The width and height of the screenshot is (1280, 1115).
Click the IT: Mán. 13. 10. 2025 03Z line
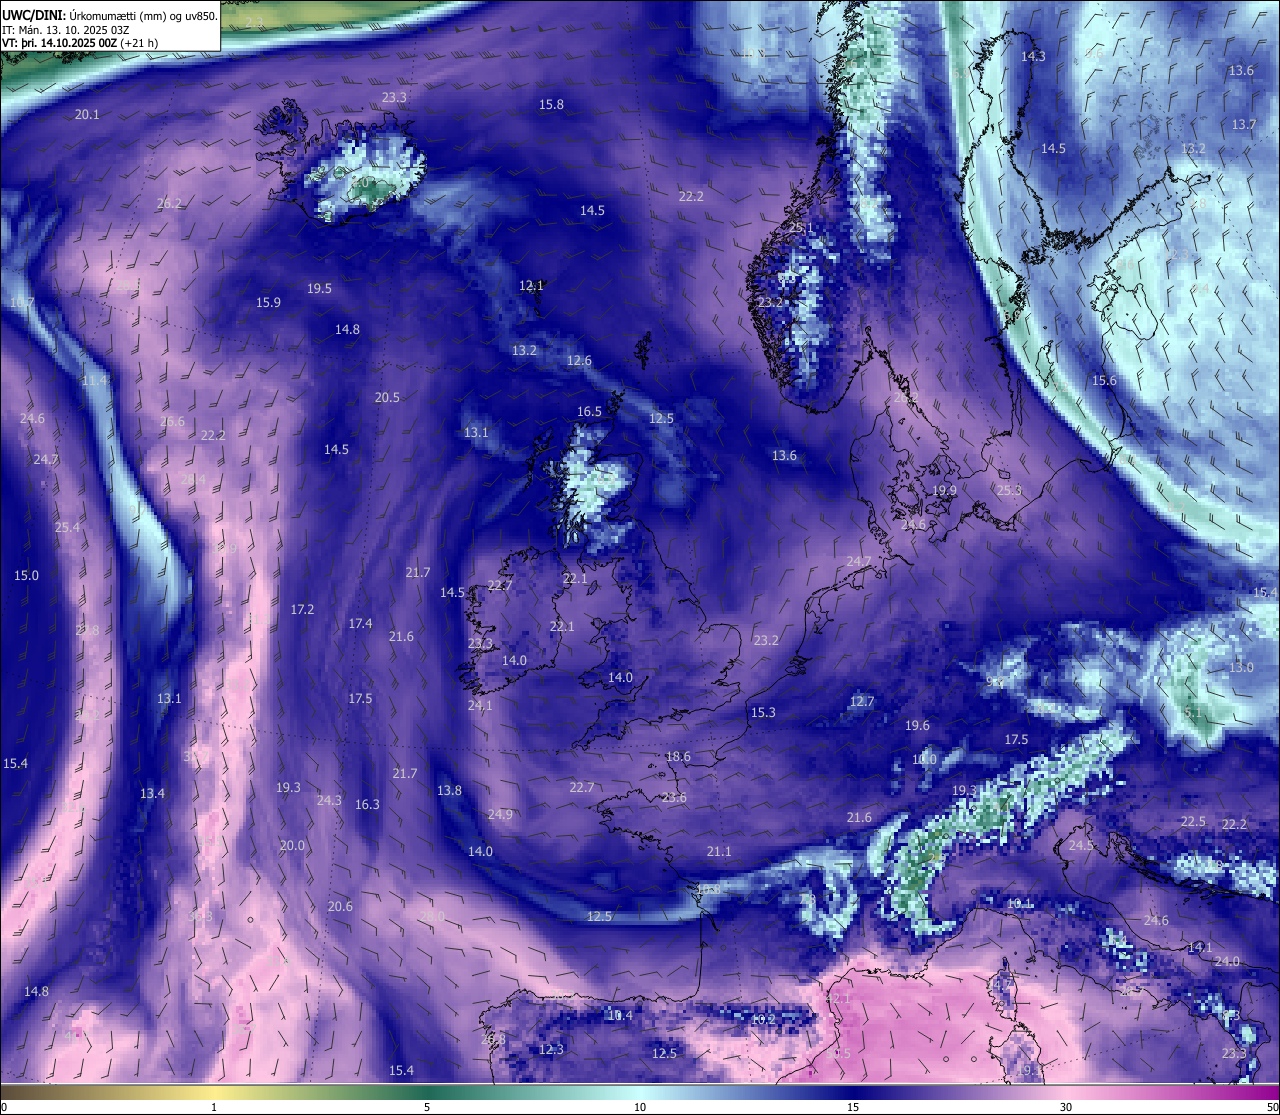click(x=66, y=29)
